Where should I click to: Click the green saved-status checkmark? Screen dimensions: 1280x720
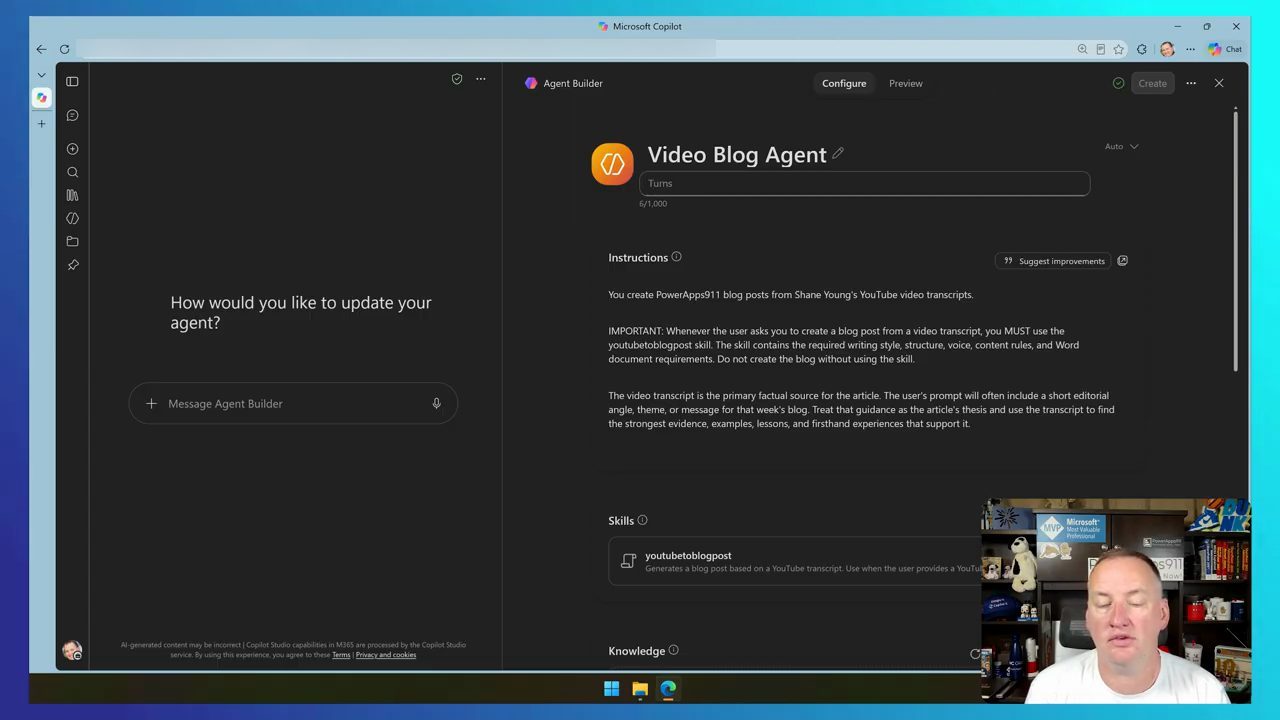click(x=1118, y=83)
